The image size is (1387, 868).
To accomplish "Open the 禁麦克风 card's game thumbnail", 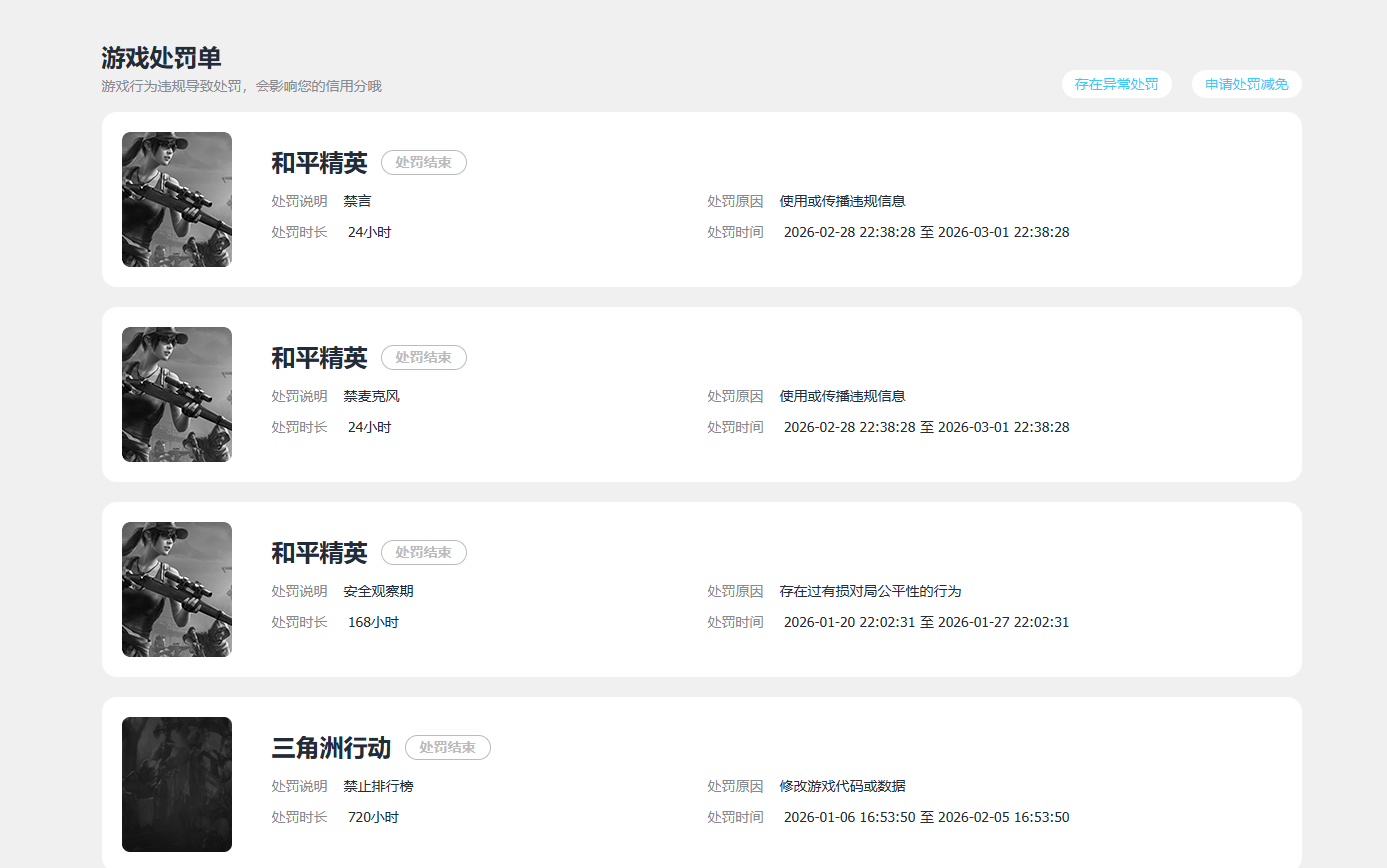I will click(x=177, y=394).
